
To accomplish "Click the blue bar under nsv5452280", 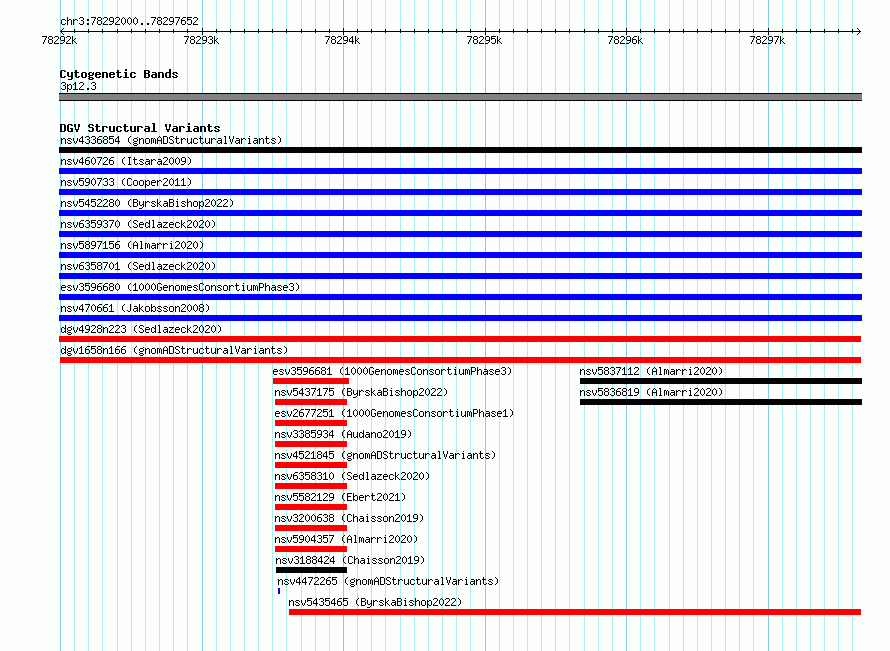I will (x=460, y=213).
